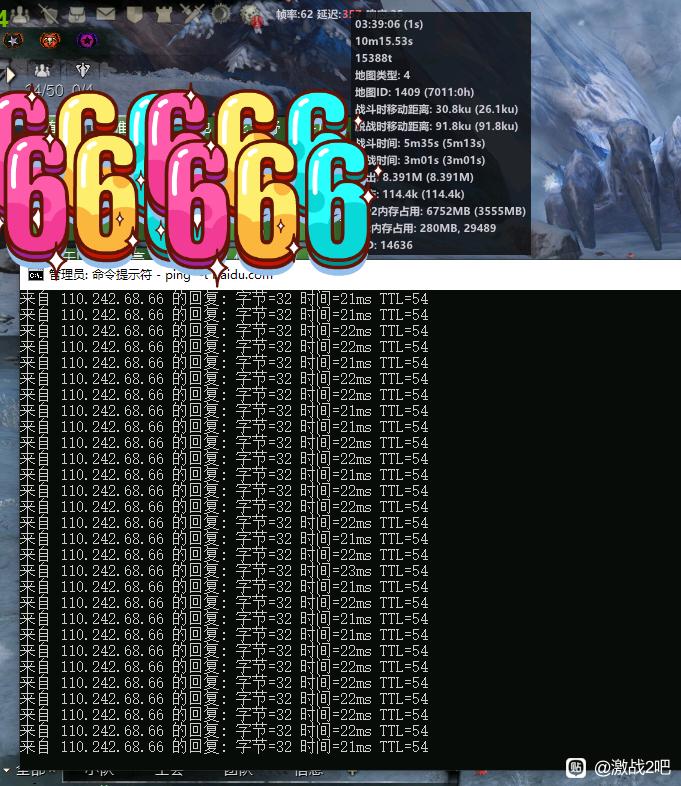This screenshot has width=681, height=786.
Task: Click the purple star buff icon
Action: coord(87,41)
